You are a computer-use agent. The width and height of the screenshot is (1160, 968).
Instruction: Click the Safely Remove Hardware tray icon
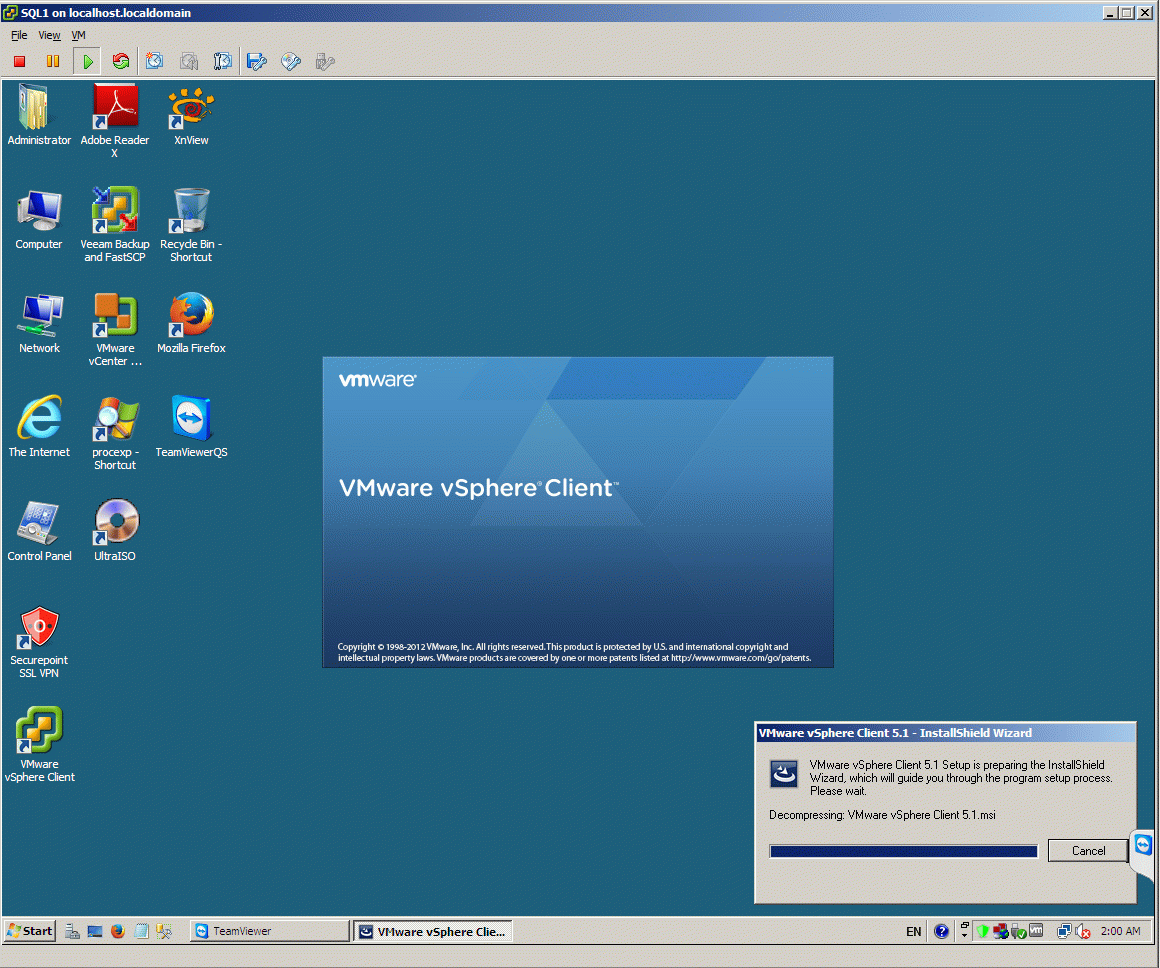[x=1019, y=931]
